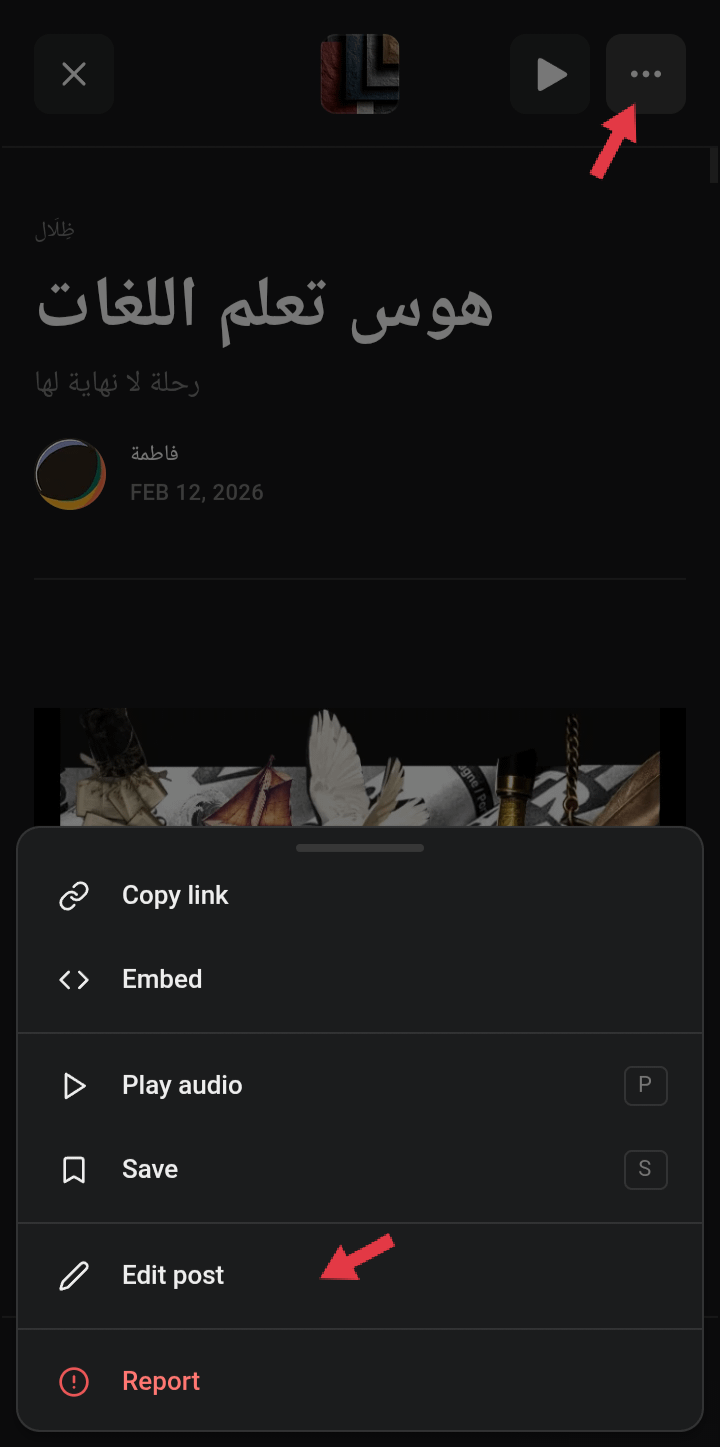Open the post's collage header image
Viewport: 720px width, 1447px height.
pyautogui.click(x=360, y=767)
